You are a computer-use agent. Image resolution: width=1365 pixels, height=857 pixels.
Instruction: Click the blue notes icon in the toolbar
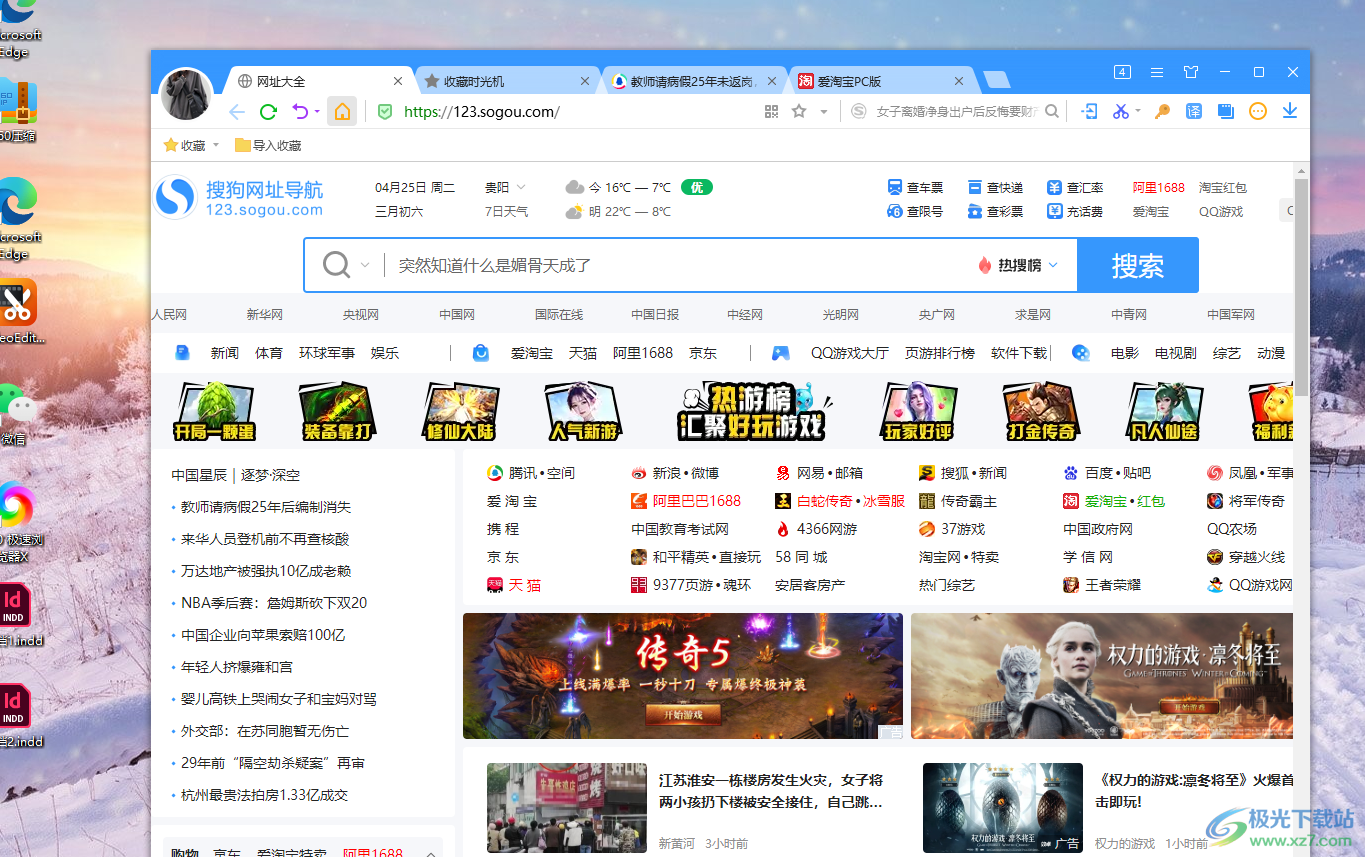(x=1226, y=112)
